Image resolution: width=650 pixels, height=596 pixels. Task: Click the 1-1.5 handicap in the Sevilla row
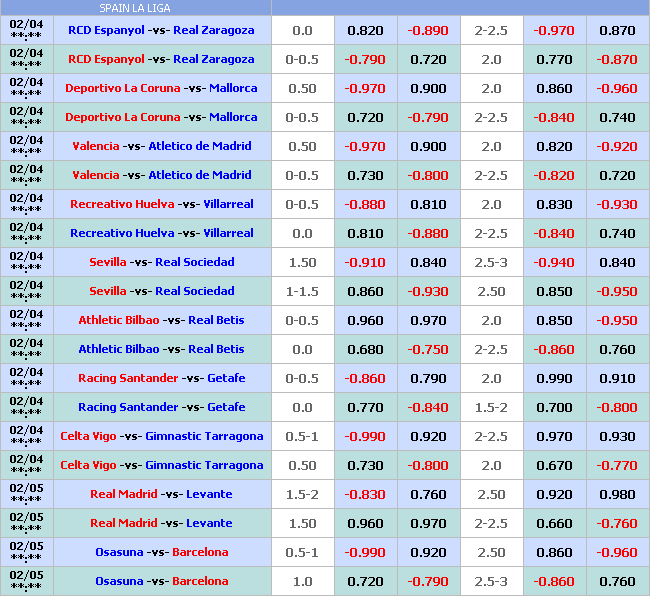click(x=302, y=291)
